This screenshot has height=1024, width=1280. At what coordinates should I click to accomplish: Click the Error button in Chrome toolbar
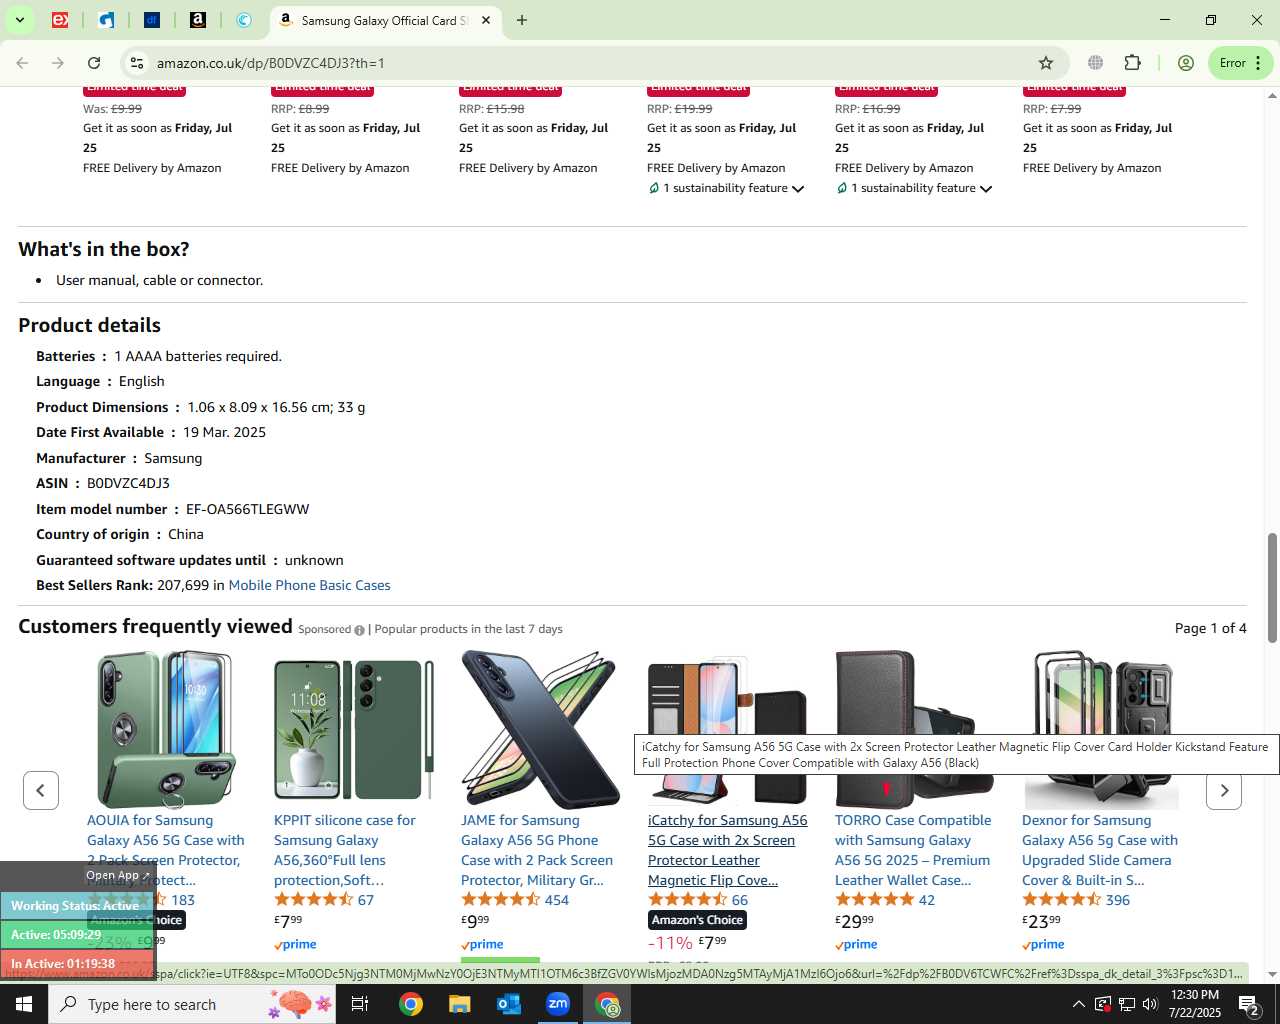tap(1233, 63)
